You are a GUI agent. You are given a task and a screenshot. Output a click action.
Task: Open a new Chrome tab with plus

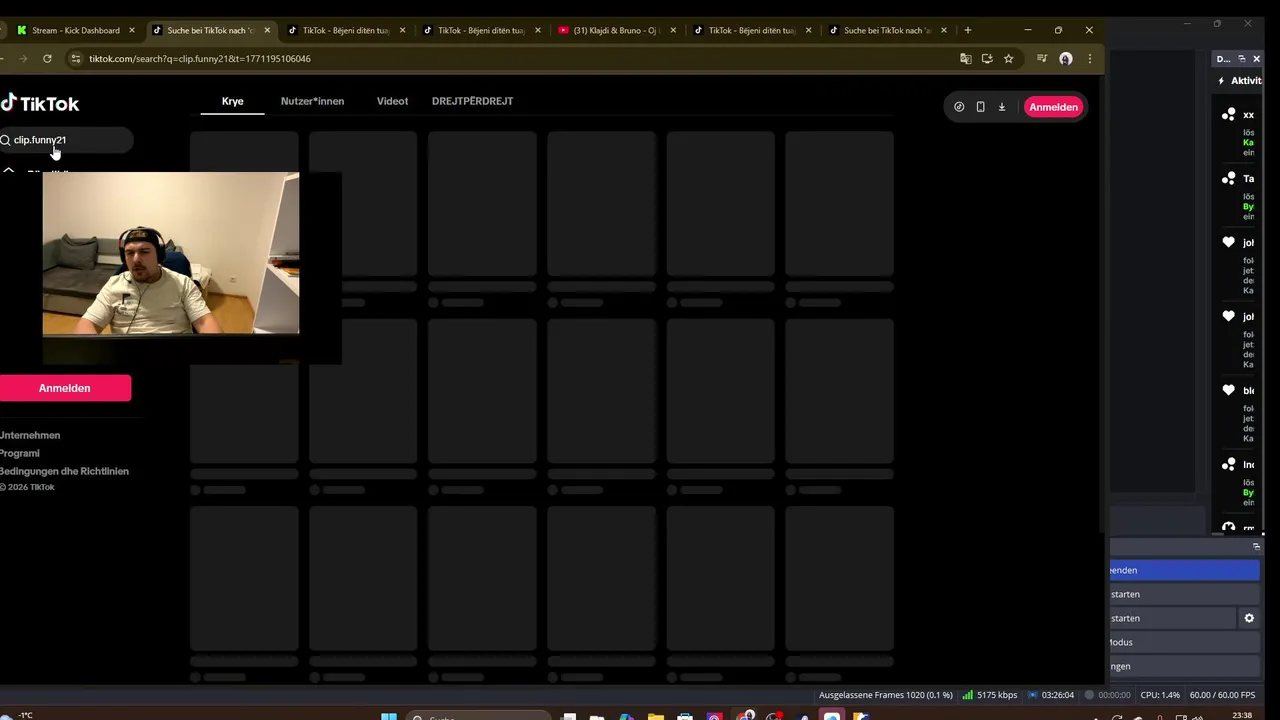pos(967,30)
